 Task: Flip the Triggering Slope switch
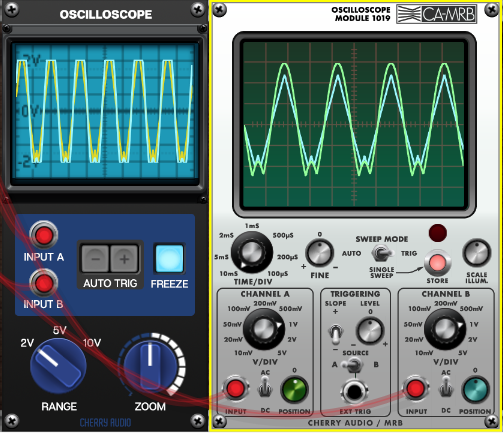[336, 334]
